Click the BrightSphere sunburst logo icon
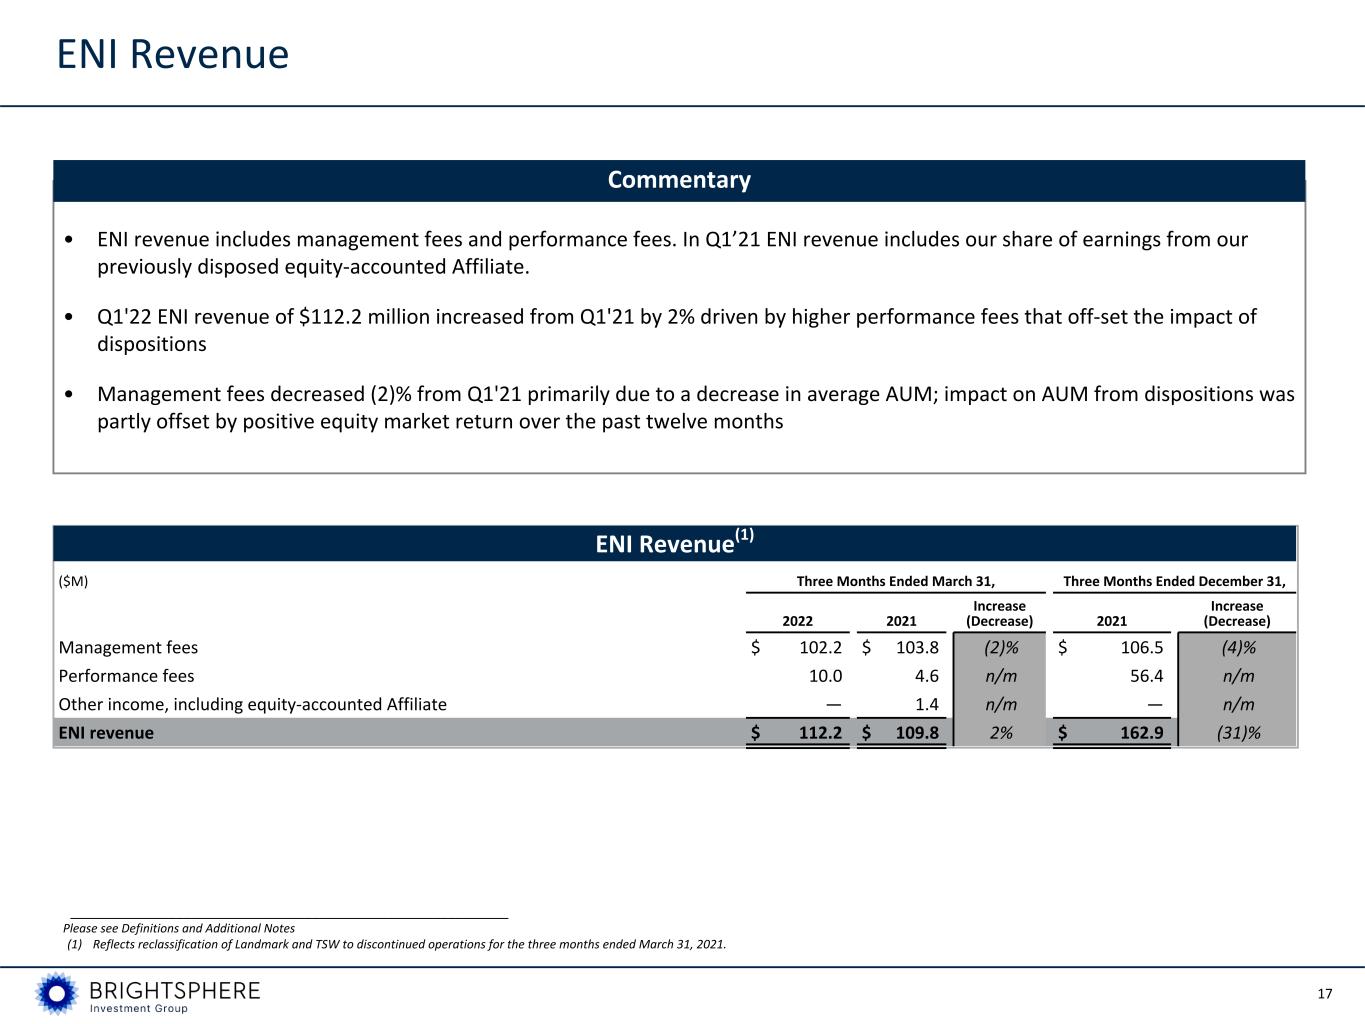The image size is (1365, 1024). [57, 994]
